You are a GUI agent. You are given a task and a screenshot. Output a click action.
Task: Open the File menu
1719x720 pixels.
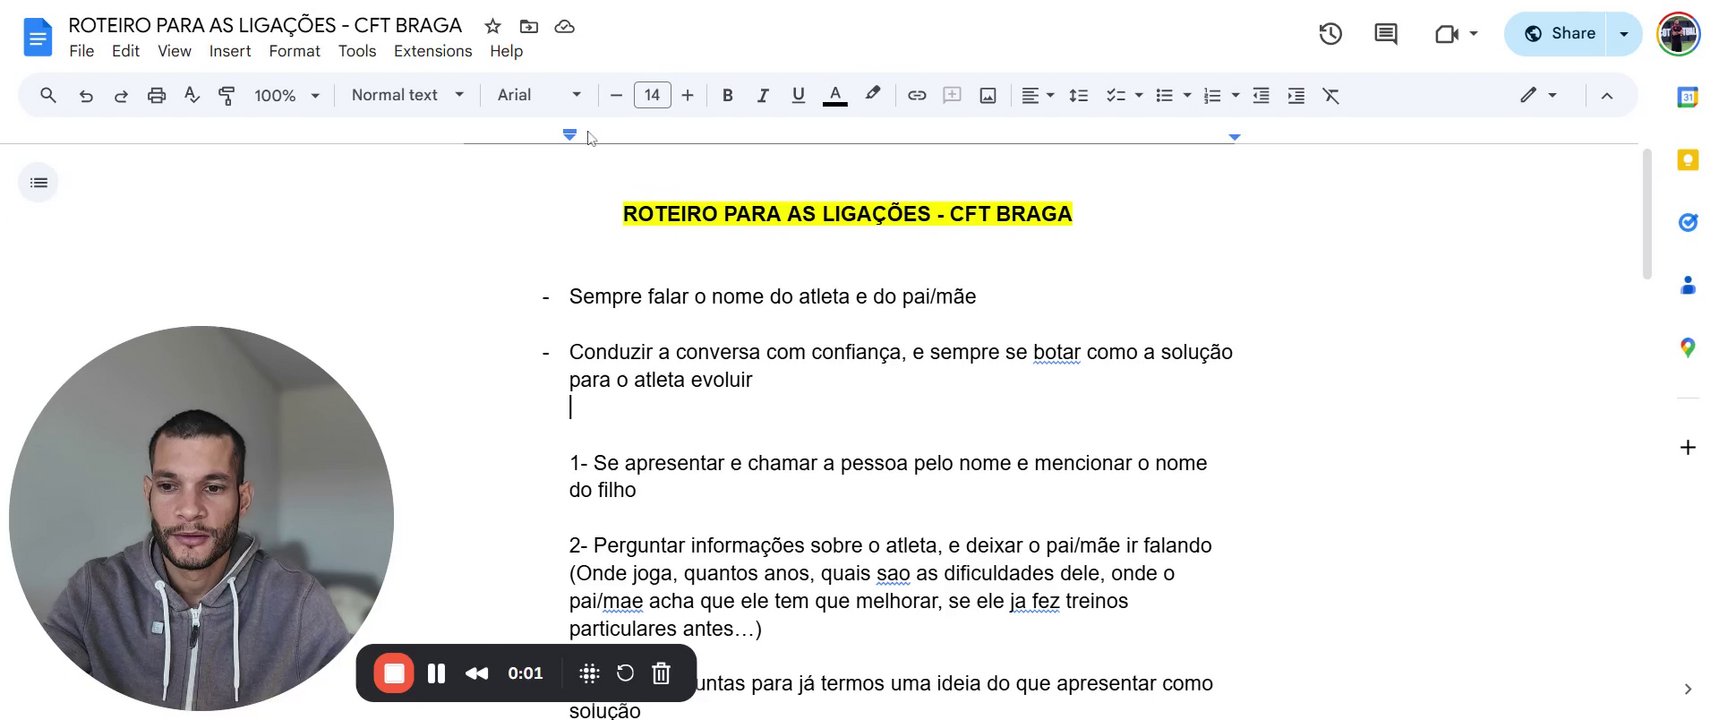coord(82,51)
